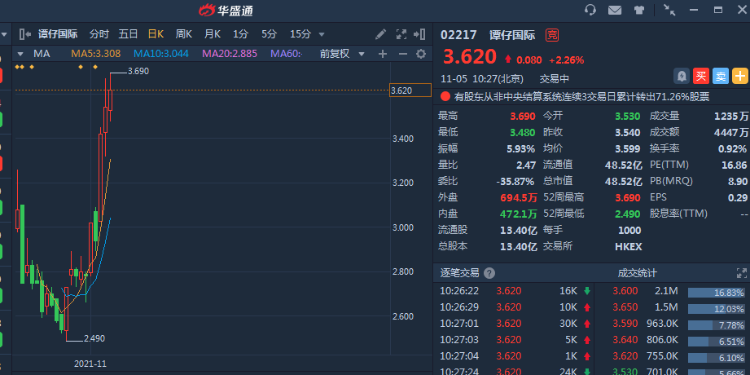750x375 pixels.
Task: Switch to 5分 five-minute chart
Action: click(269, 34)
